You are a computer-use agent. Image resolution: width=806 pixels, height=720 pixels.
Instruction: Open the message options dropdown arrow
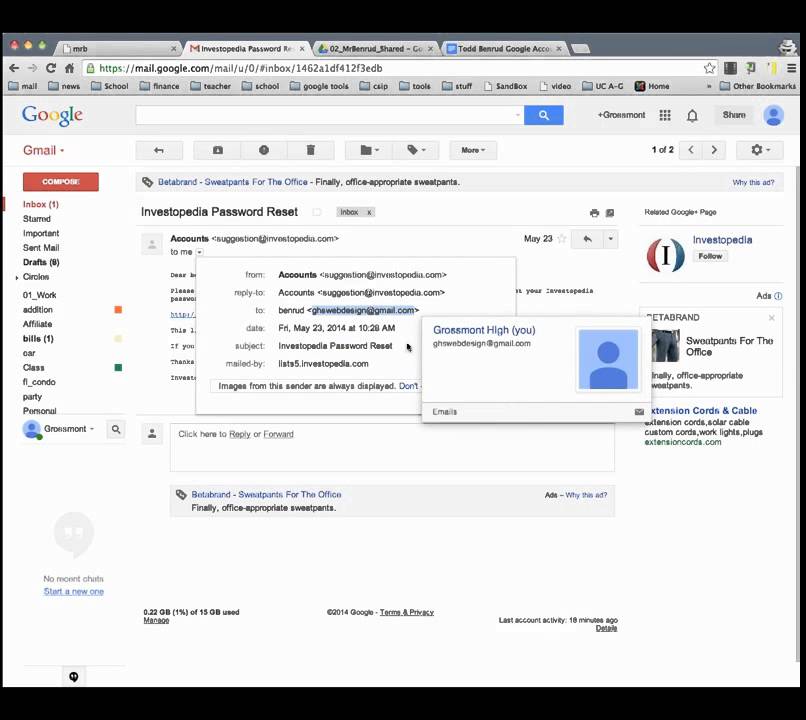pyautogui.click(x=610, y=239)
